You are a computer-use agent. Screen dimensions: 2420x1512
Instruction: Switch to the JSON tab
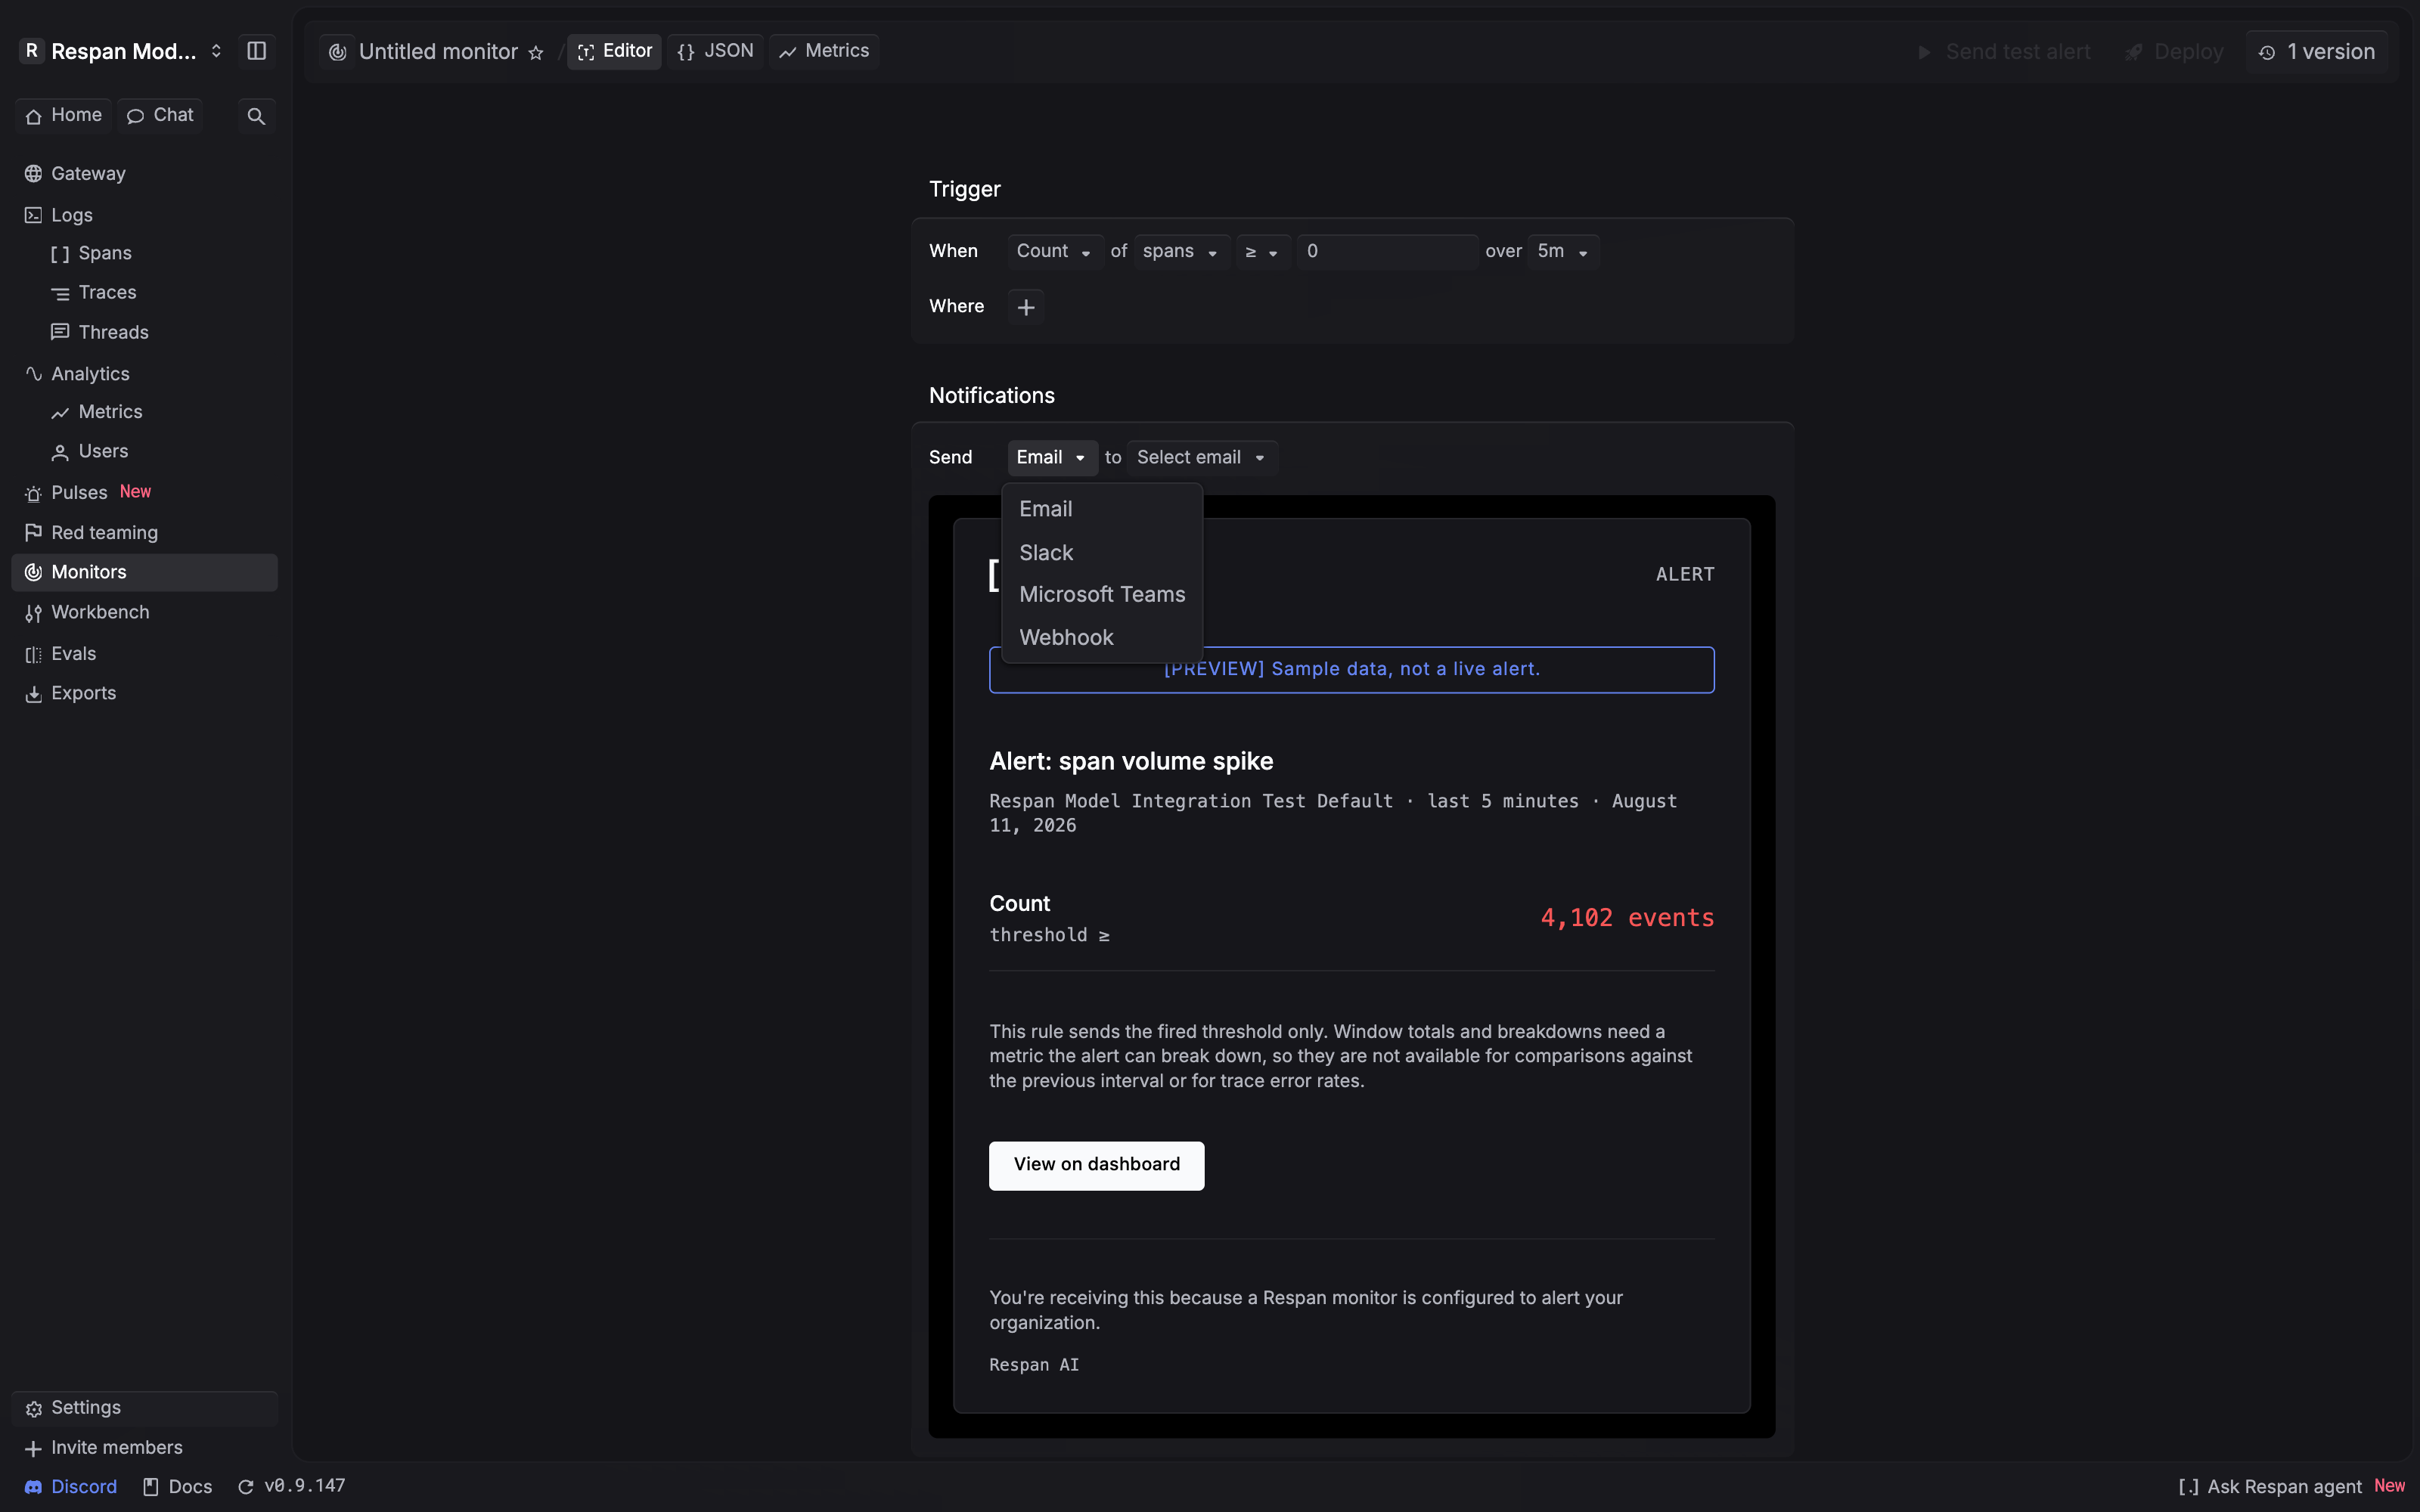click(x=715, y=52)
